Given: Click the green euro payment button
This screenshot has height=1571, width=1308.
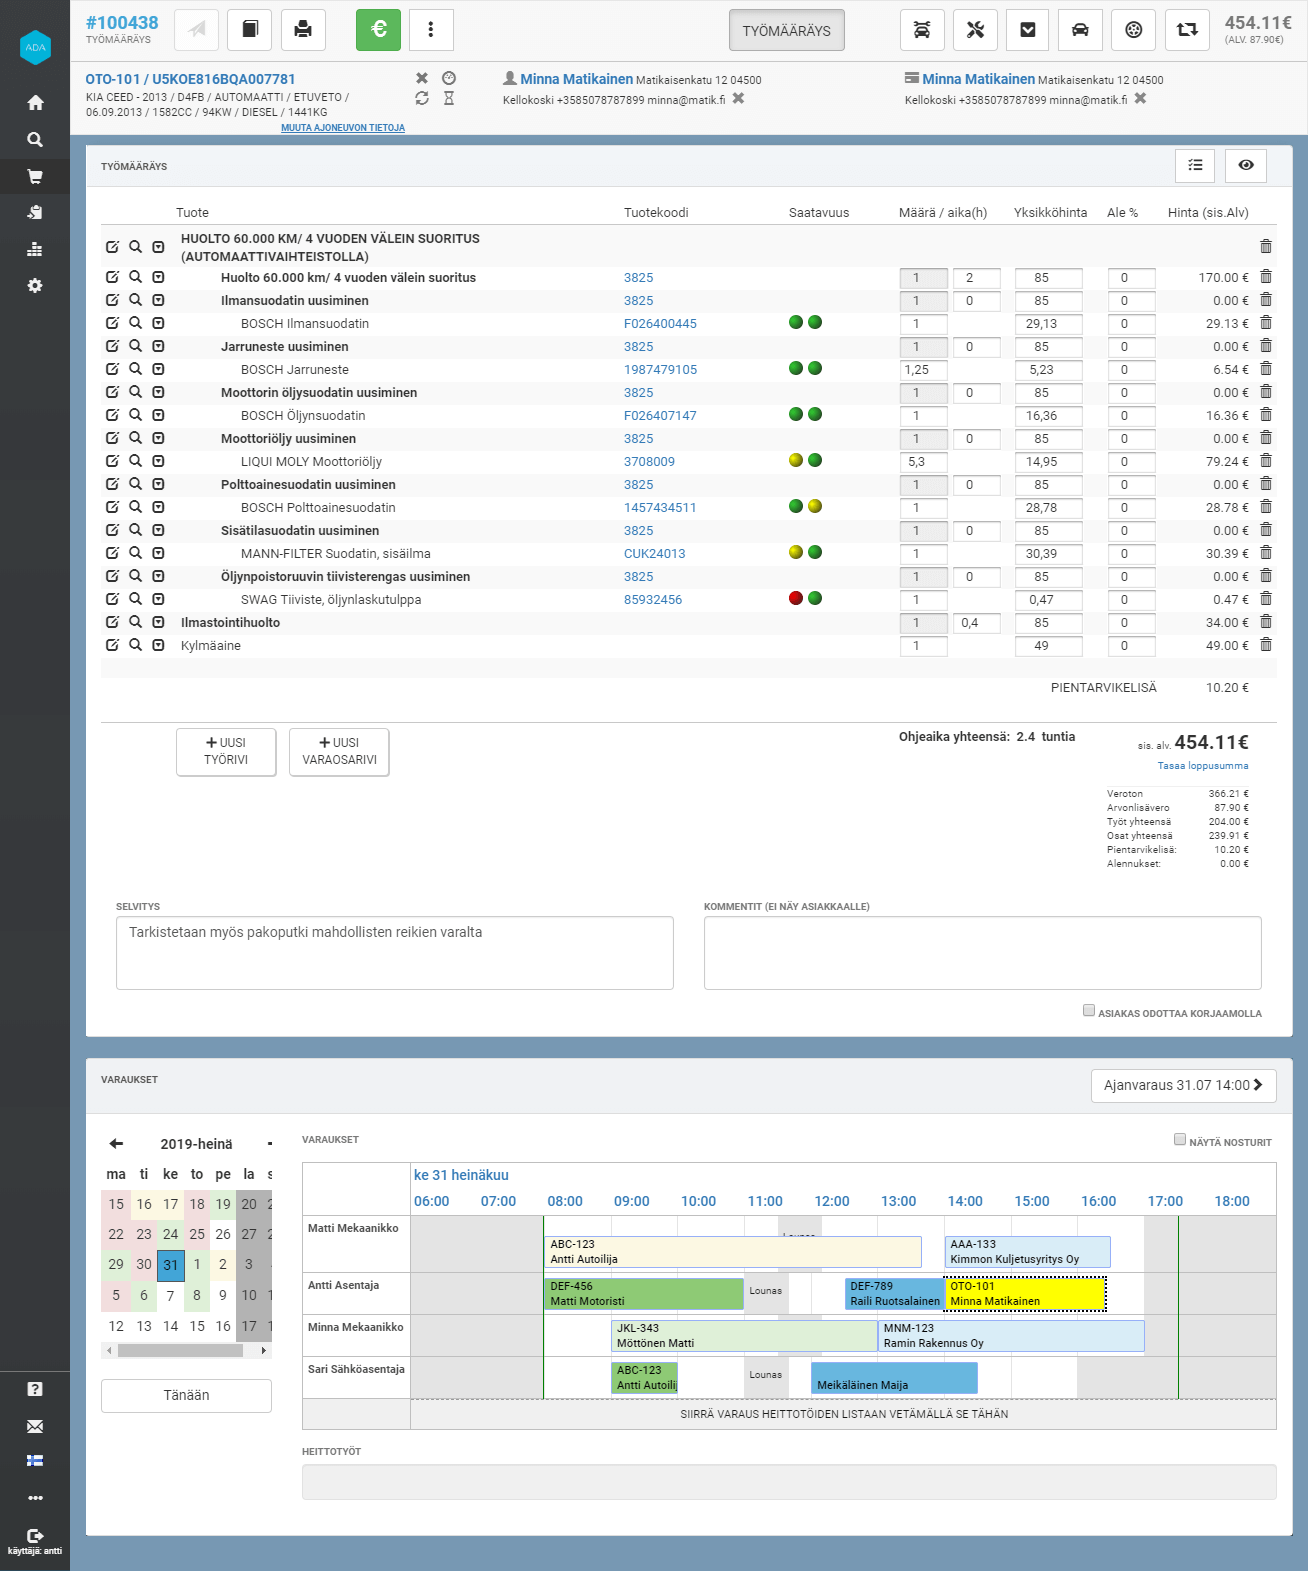Looking at the screenshot, I should pyautogui.click(x=379, y=30).
